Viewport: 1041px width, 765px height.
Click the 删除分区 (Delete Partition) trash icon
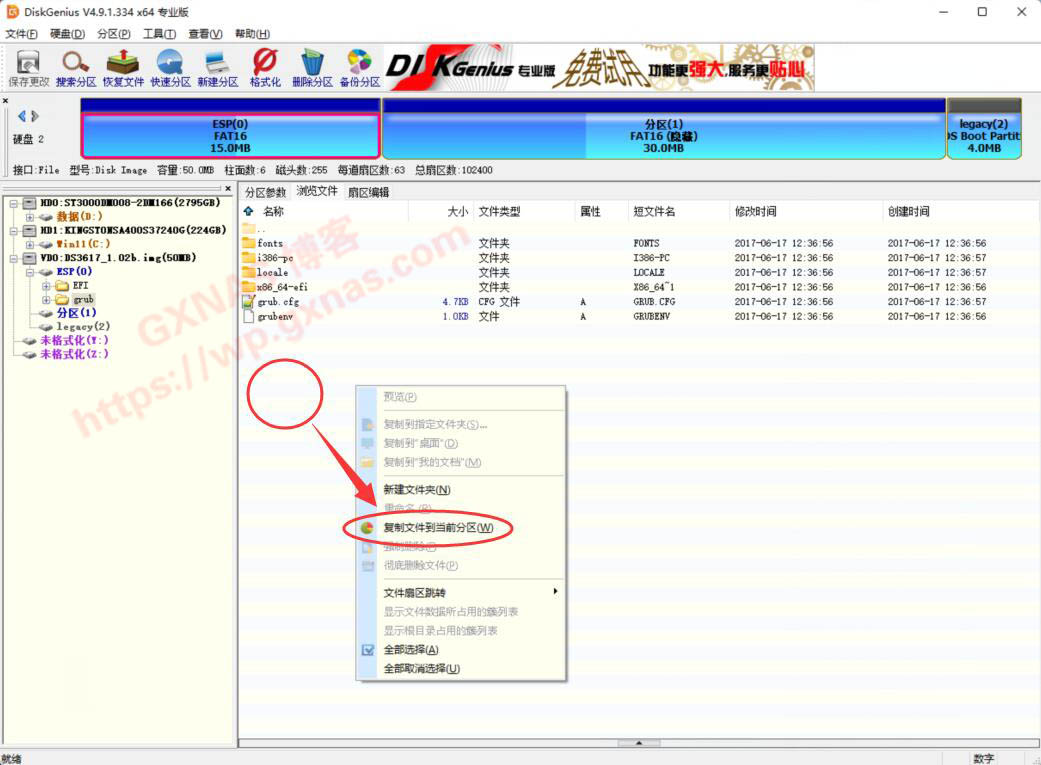click(x=312, y=68)
